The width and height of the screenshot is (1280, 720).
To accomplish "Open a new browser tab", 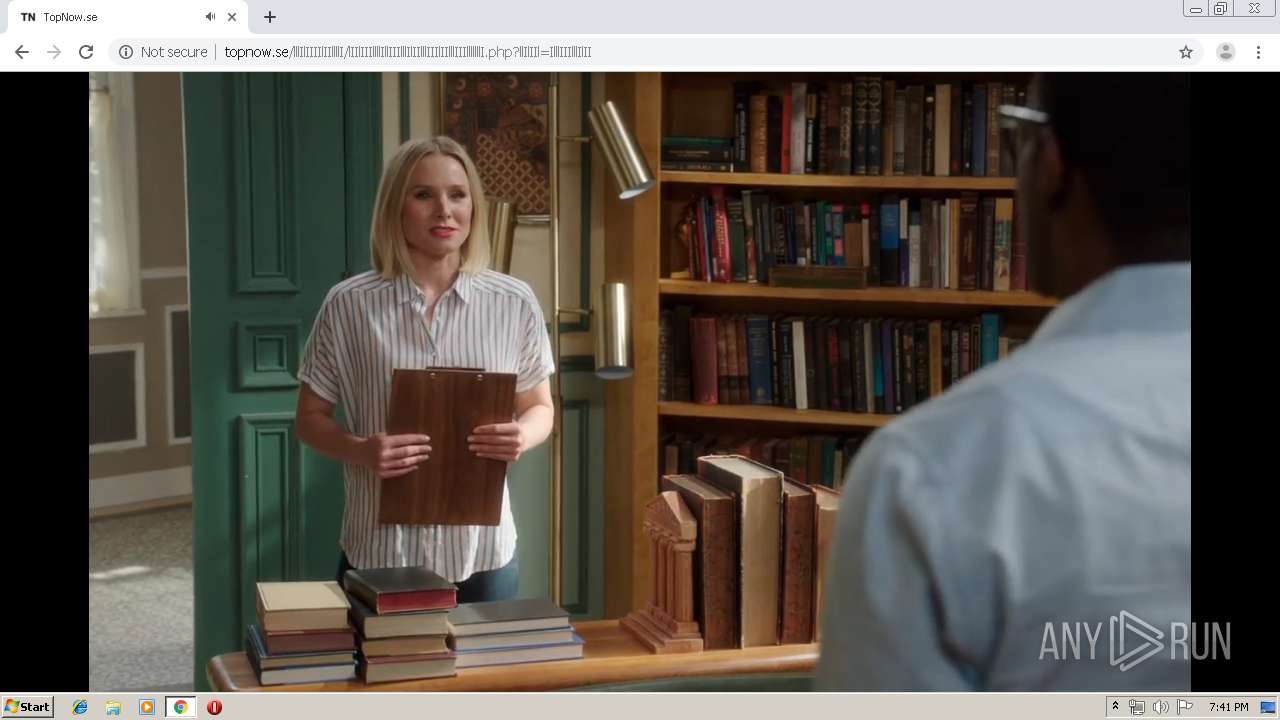I will [270, 17].
